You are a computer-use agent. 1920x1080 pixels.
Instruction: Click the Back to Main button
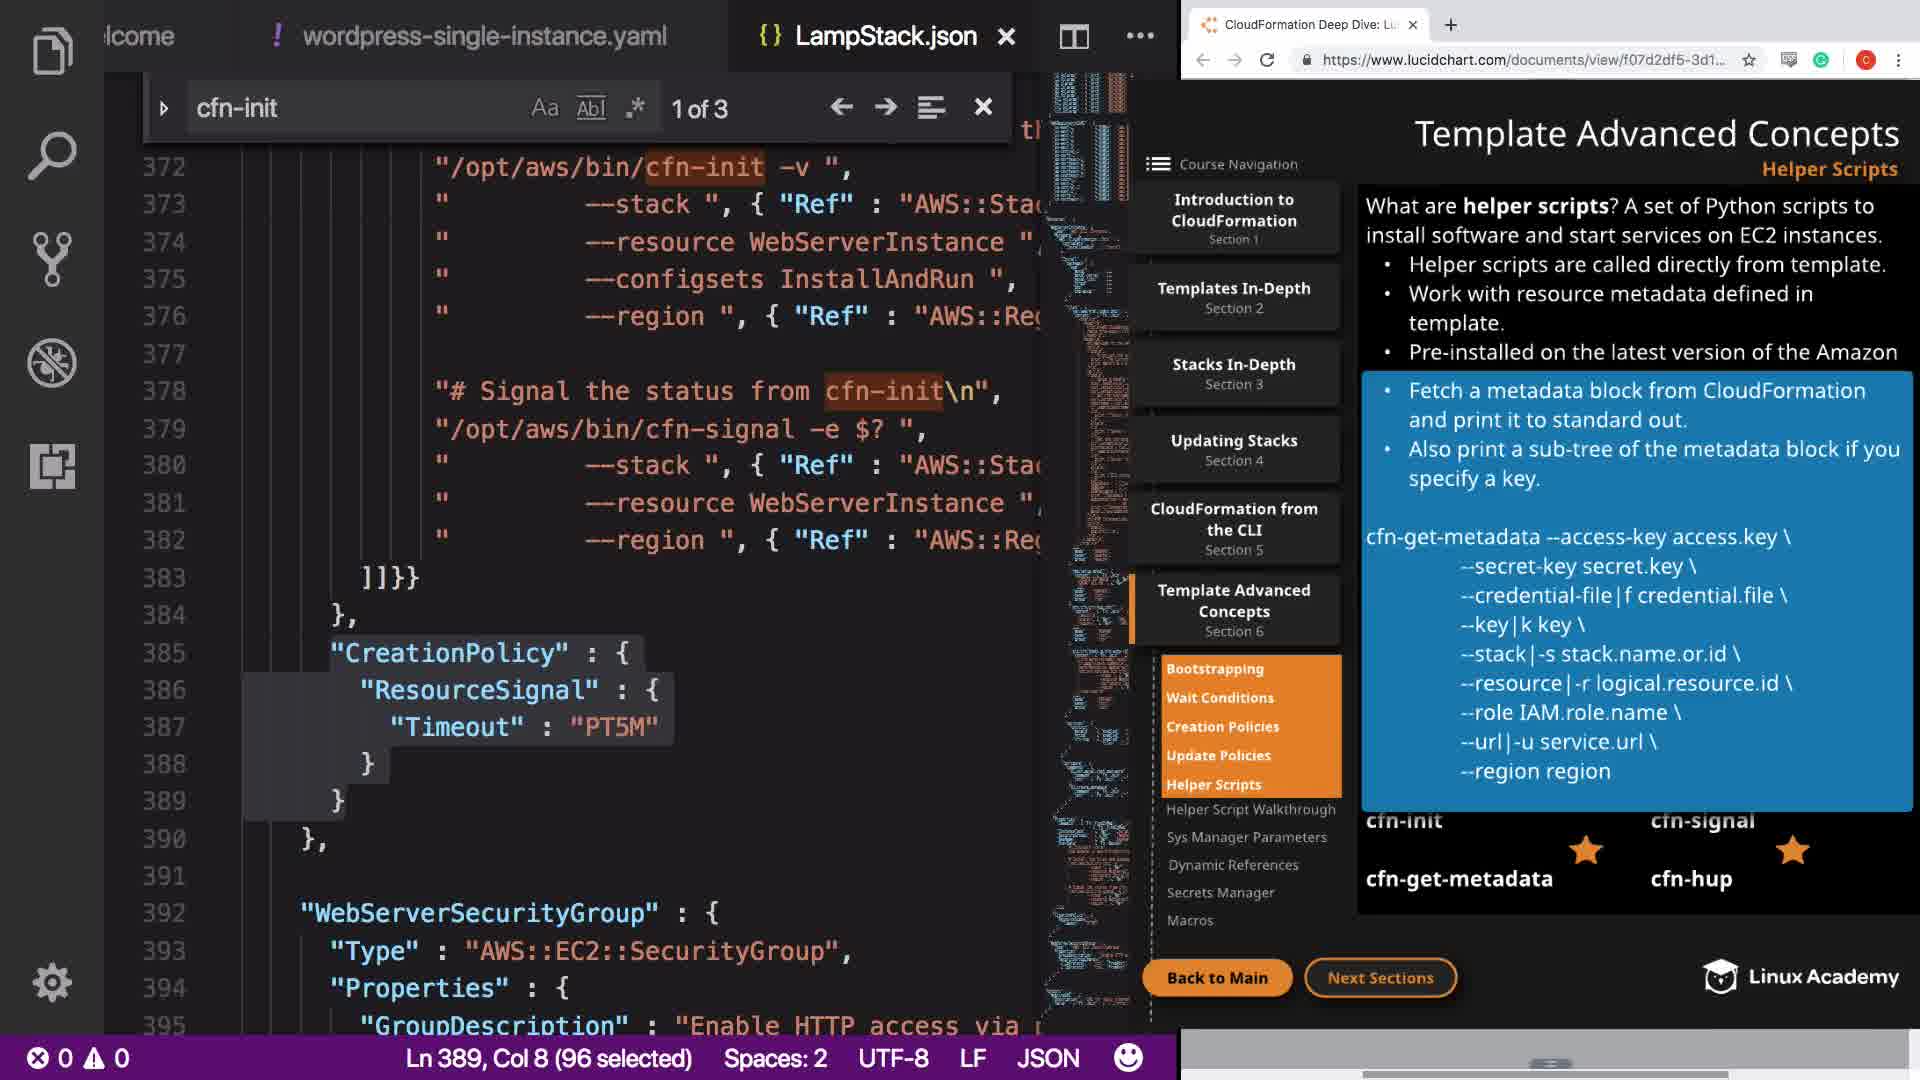pos(1217,978)
